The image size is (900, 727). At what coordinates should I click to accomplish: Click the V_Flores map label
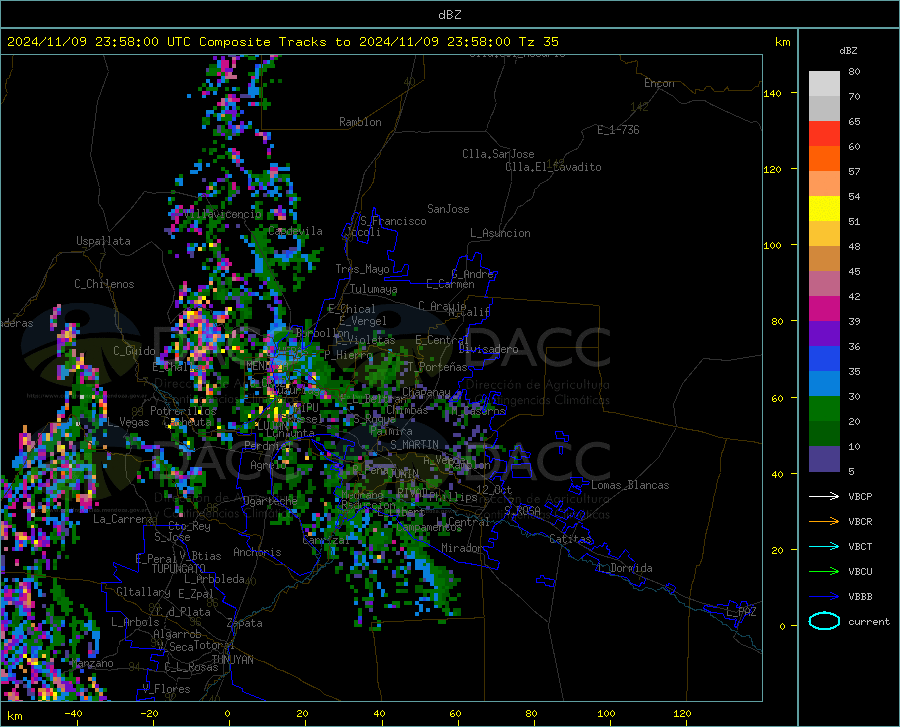166,689
